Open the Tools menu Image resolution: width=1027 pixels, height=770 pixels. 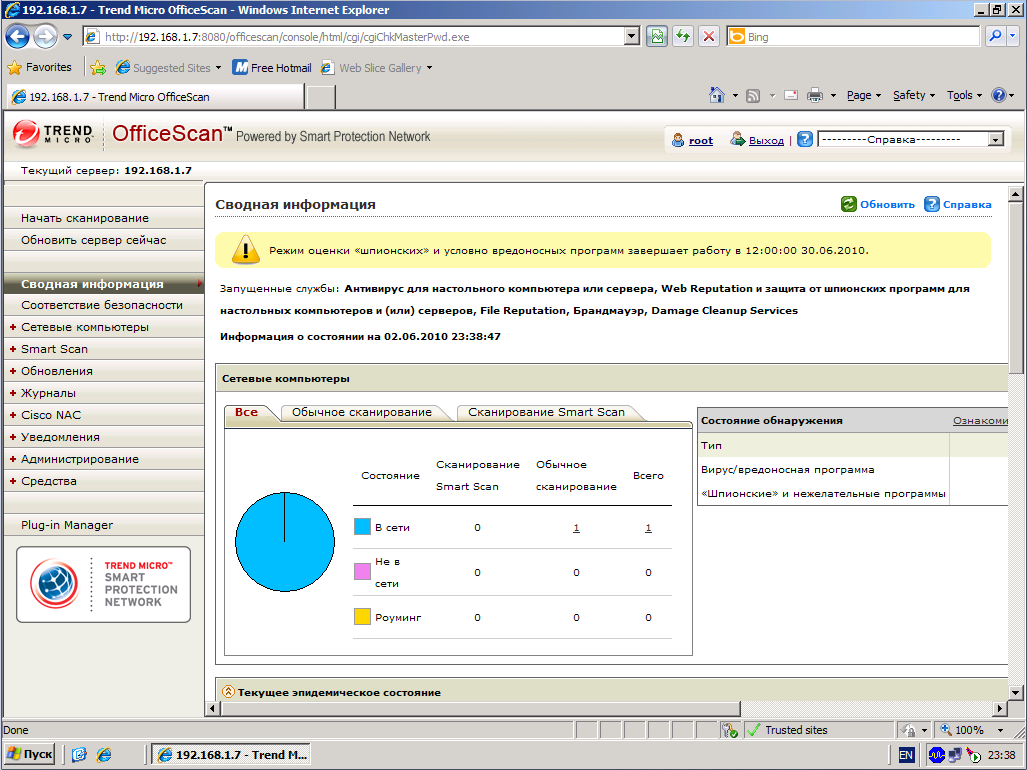pos(964,96)
